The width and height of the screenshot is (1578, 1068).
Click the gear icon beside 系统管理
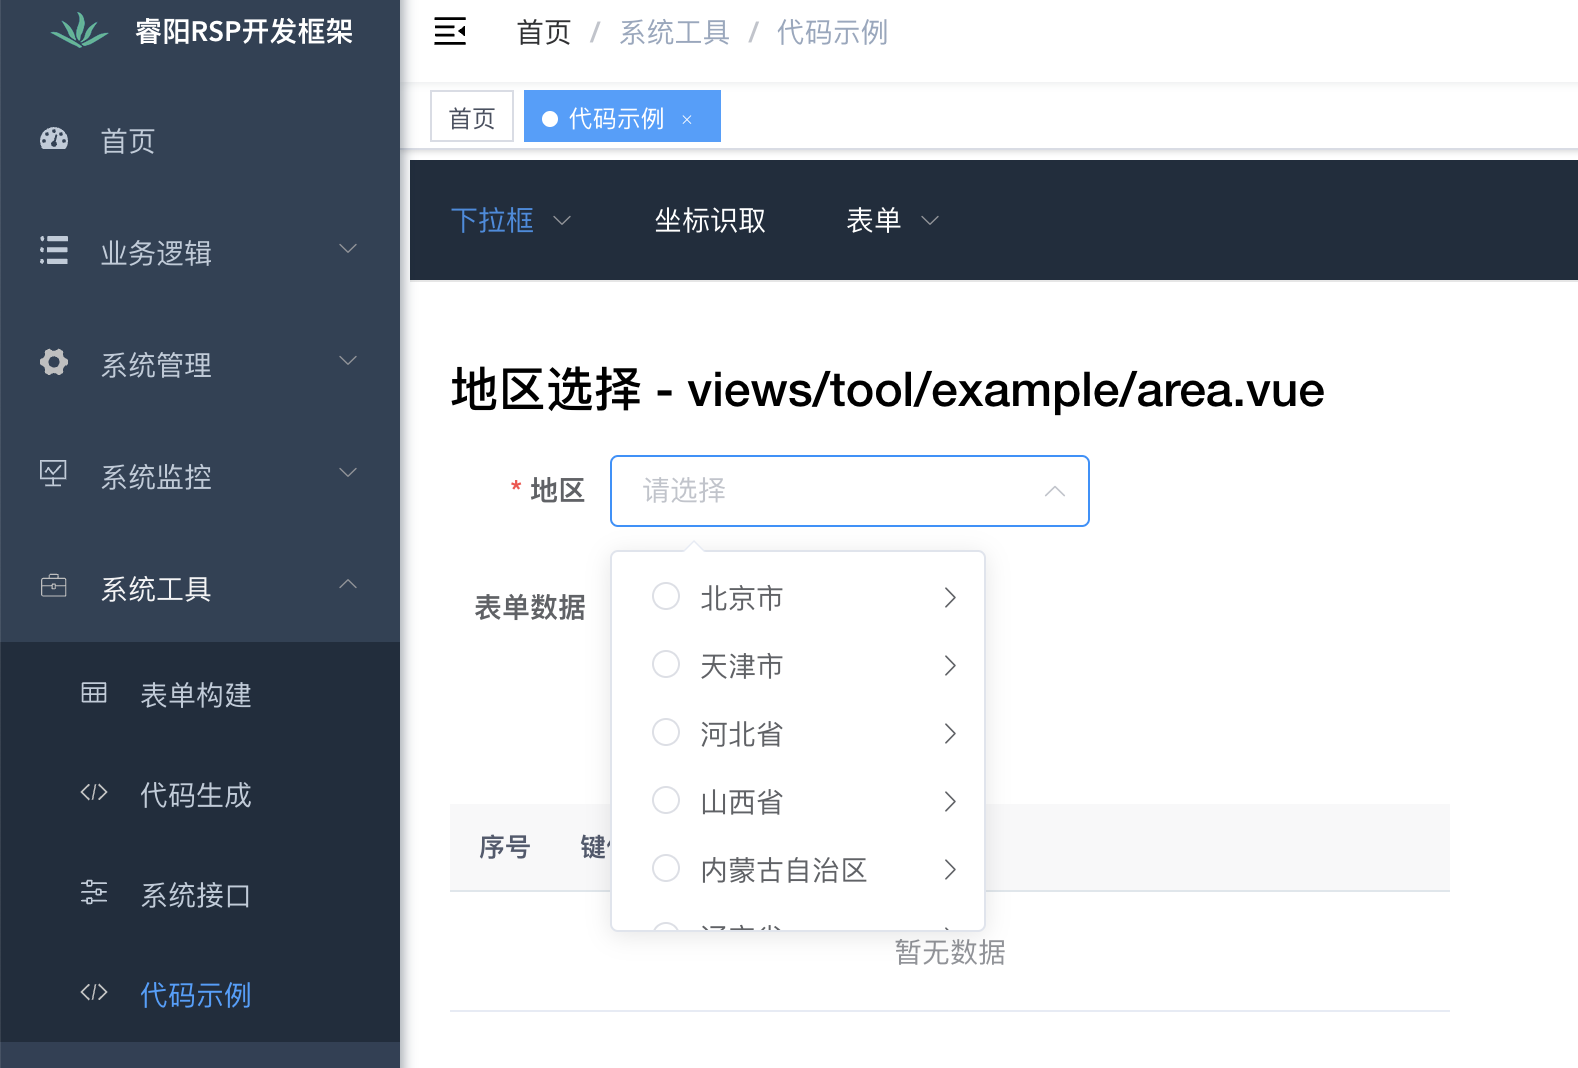pyautogui.click(x=54, y=362)
